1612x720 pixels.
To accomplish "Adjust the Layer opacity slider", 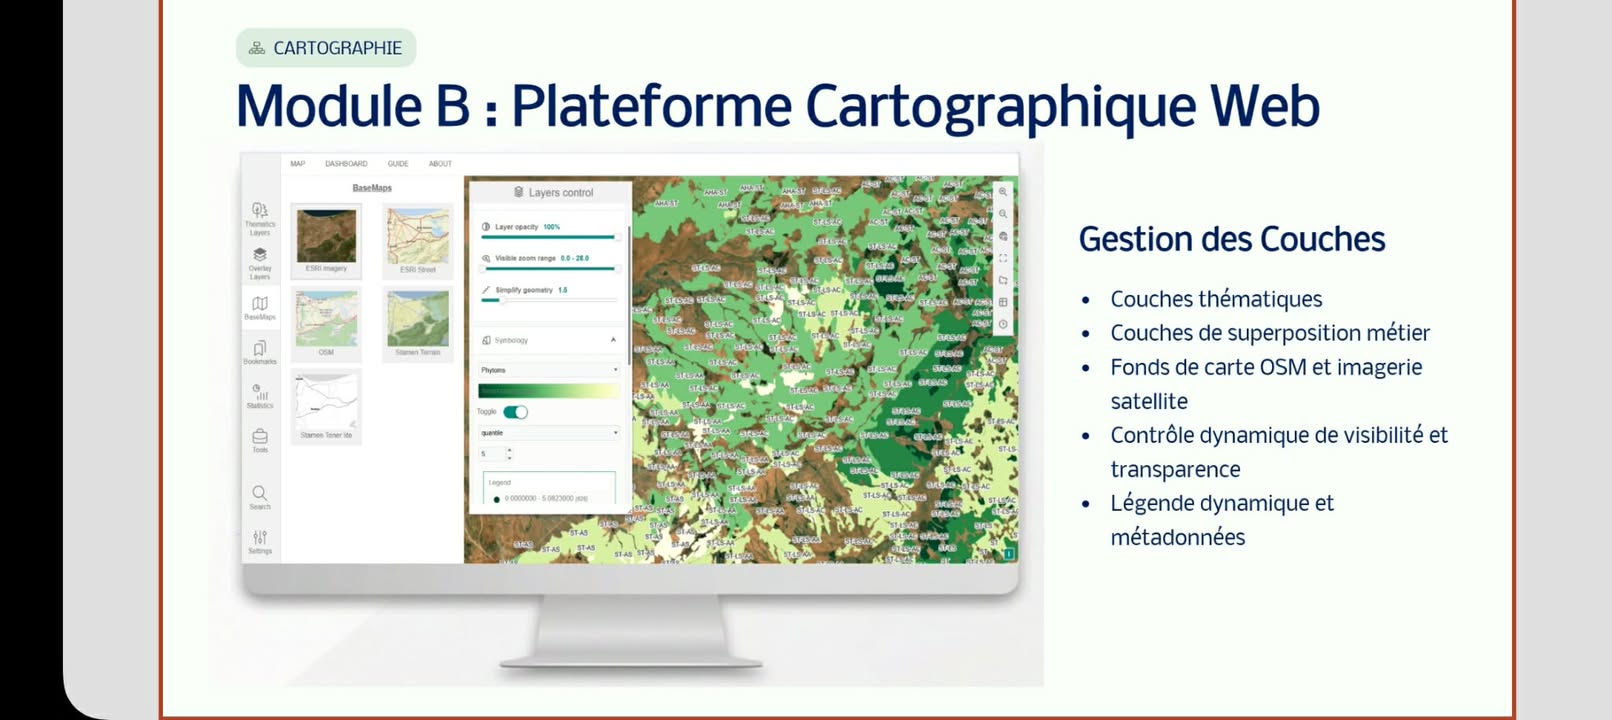I will tap(548, 237).
